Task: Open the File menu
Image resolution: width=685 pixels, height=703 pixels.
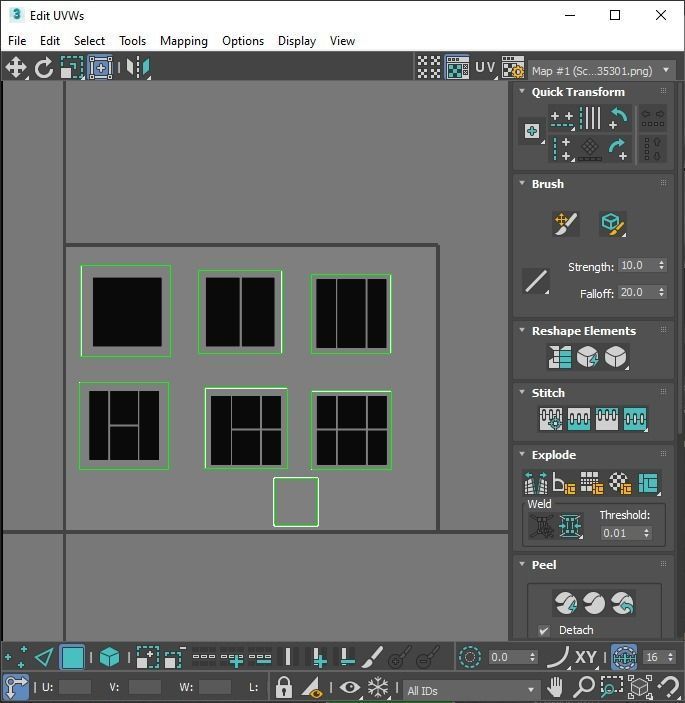Action: [x=17, y=41]
